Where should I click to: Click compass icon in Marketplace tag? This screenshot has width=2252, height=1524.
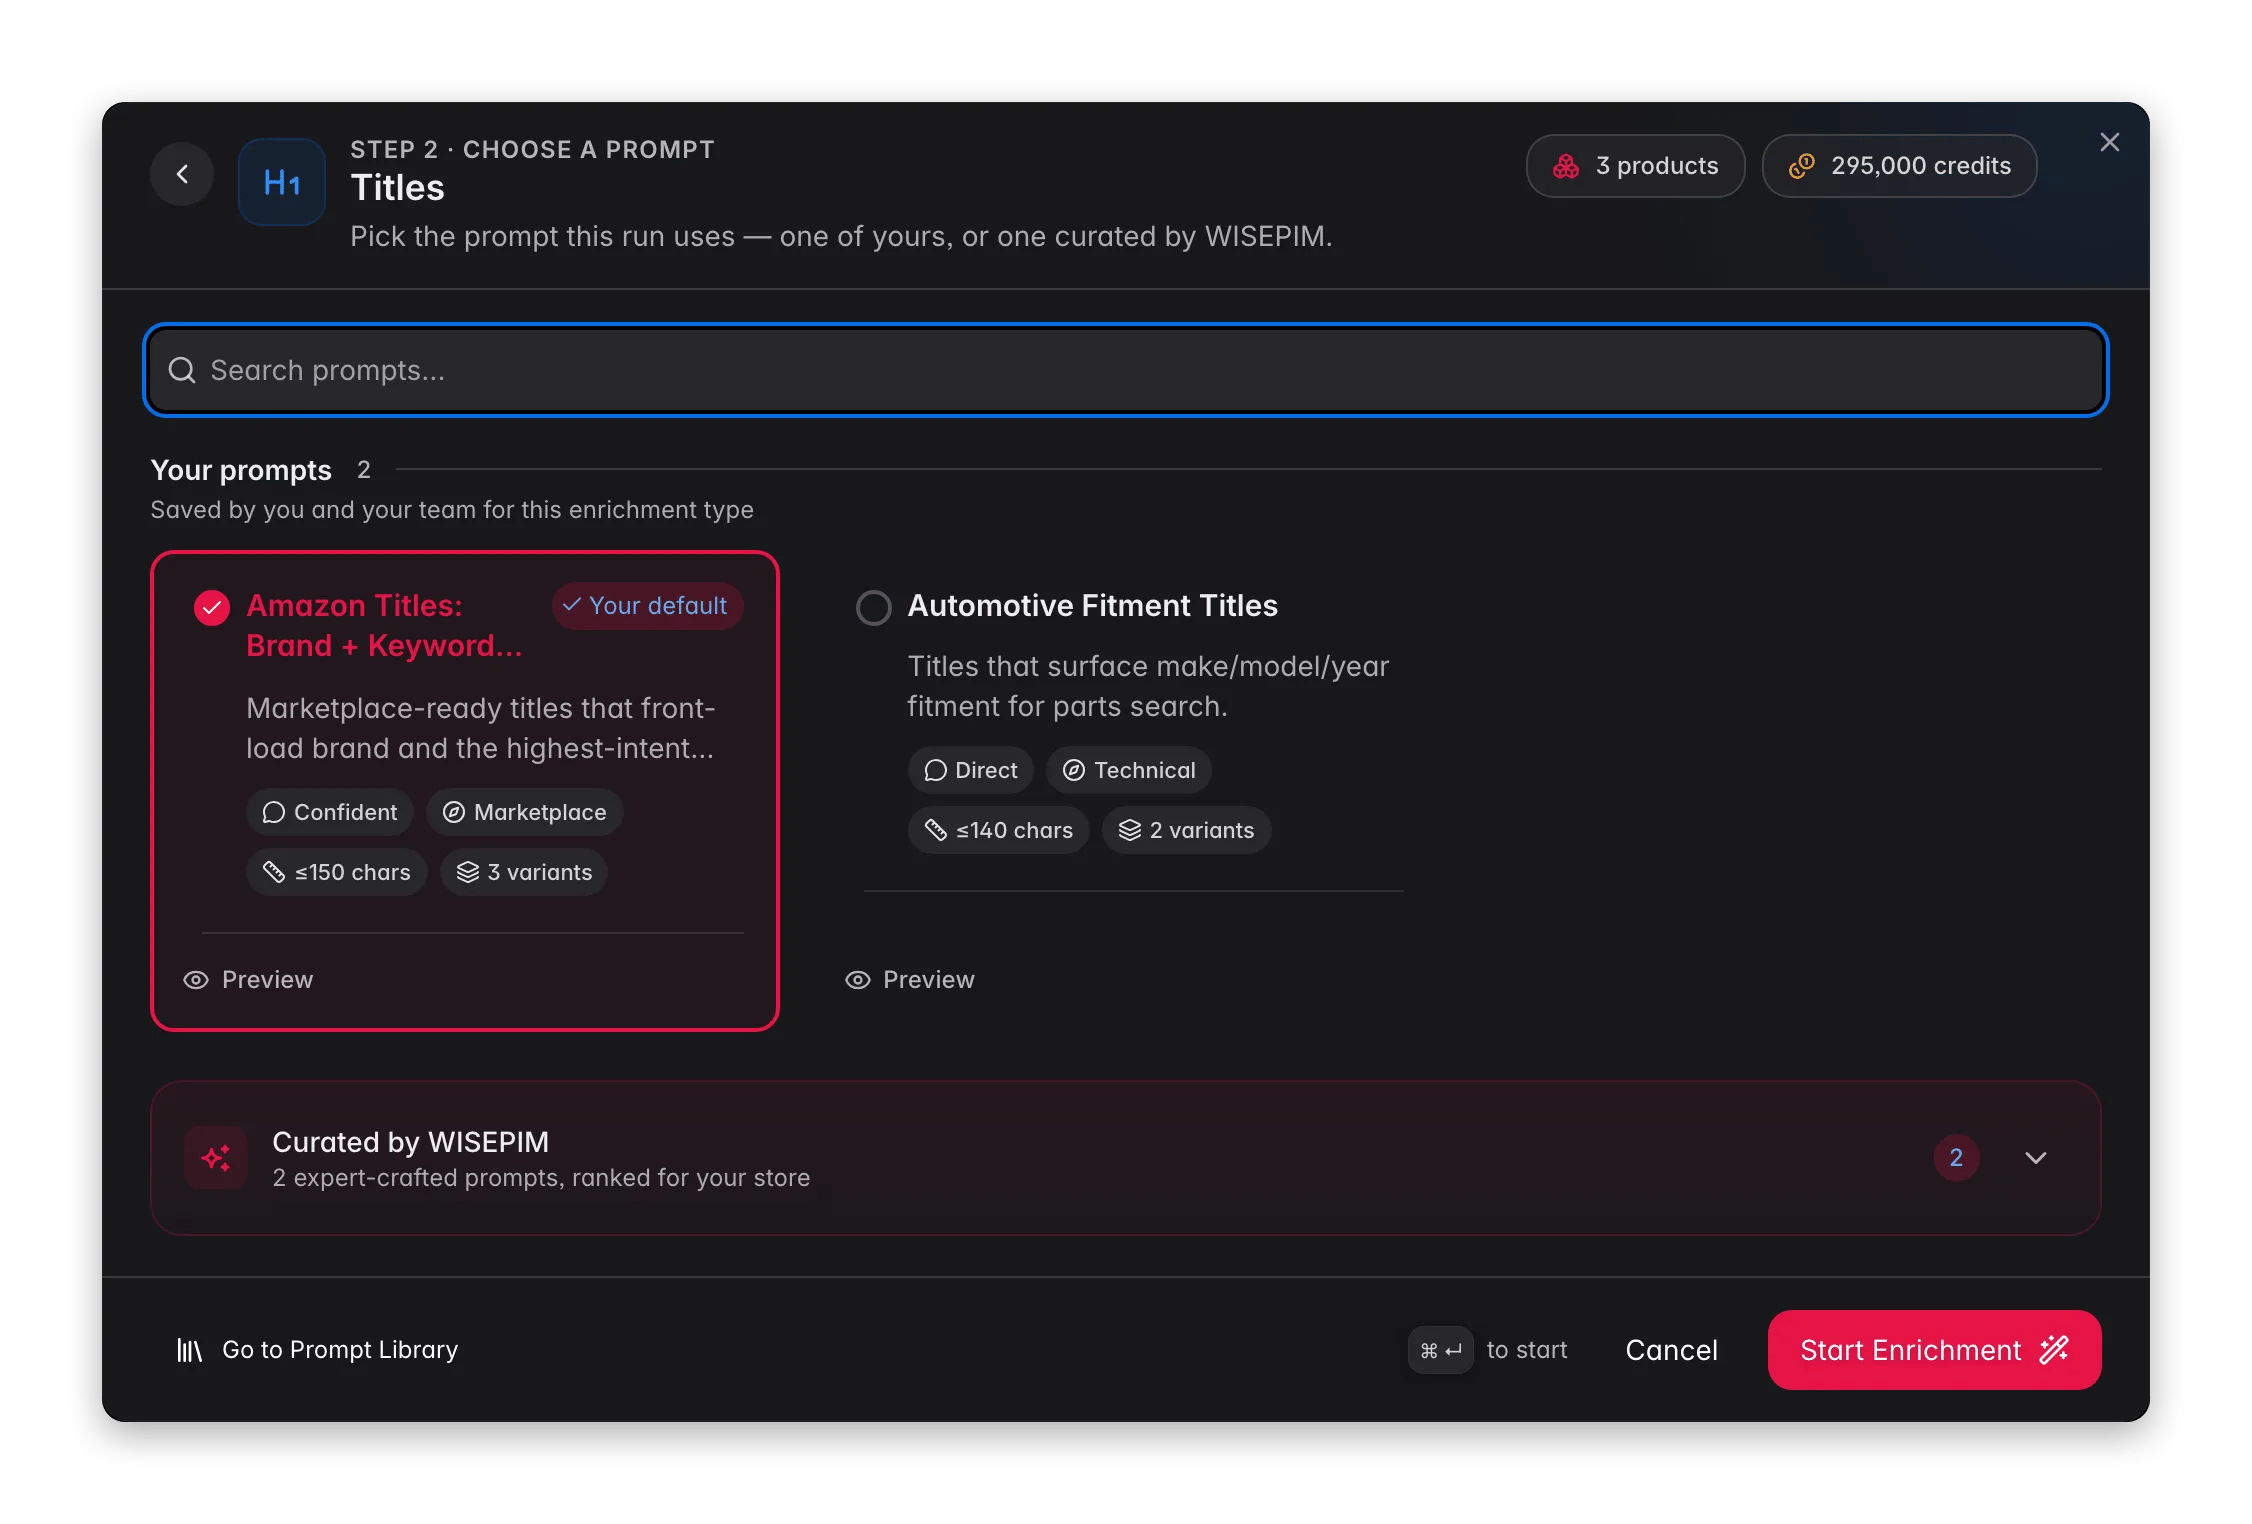point(454,812)
